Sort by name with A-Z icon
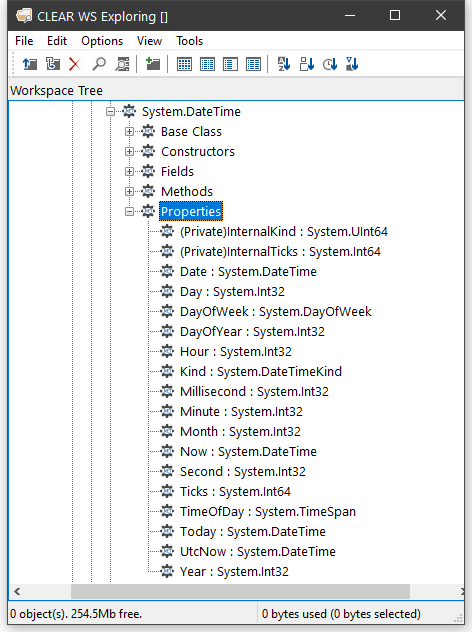 (x=284, y=64)
